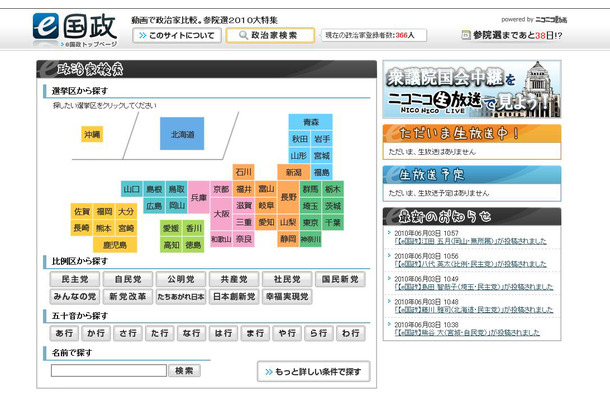The height and width of the screenshot is (400, 610).
Task: Select 愛媛 district tile
Action: coord(171,228)
